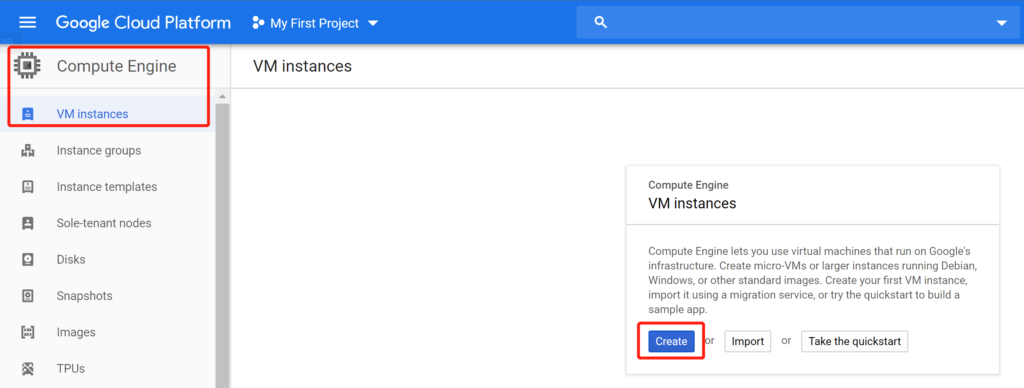Click the Compute Engine chip icon
The image size is (1024, 388).
click(27, 66)
